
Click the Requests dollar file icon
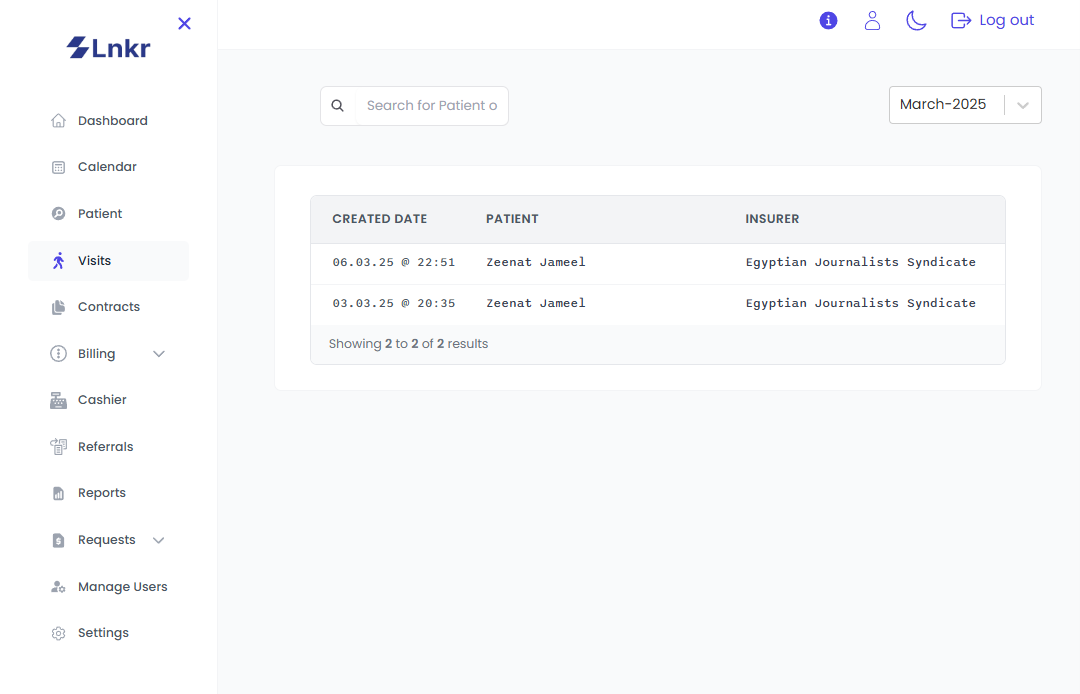pyautogui.click(x=59, y=540)
